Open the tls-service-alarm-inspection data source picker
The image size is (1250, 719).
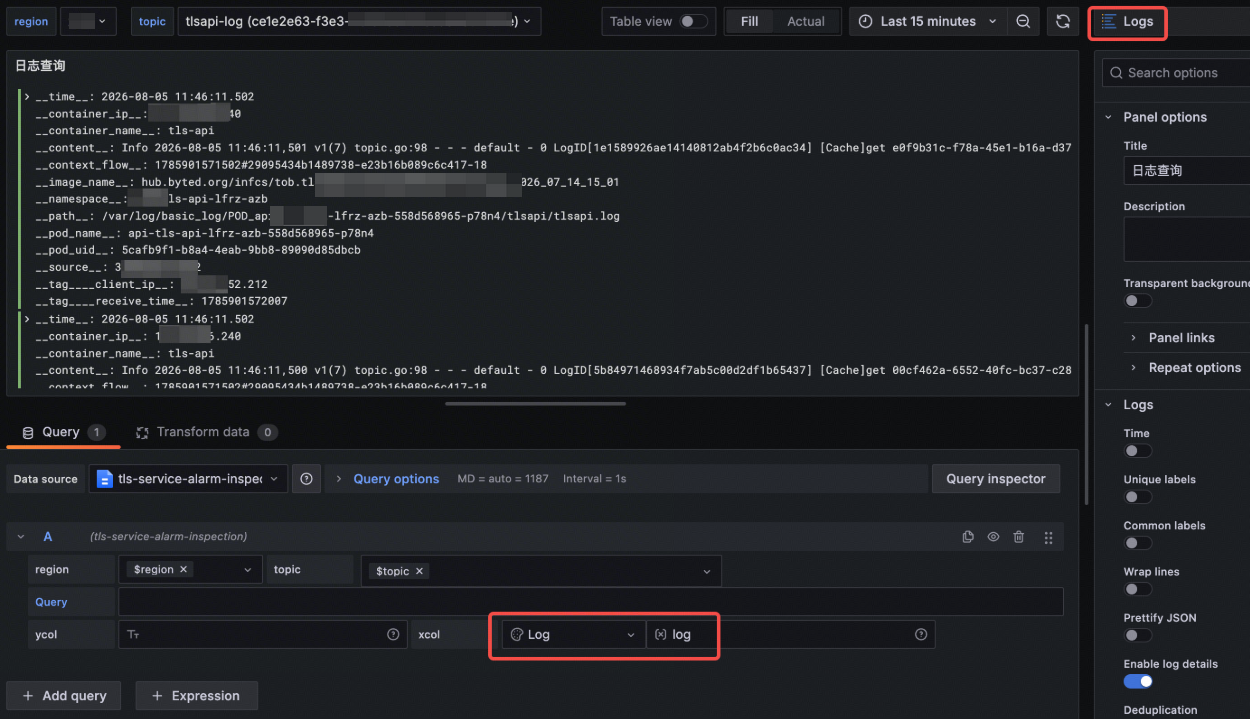click(188, 479)
